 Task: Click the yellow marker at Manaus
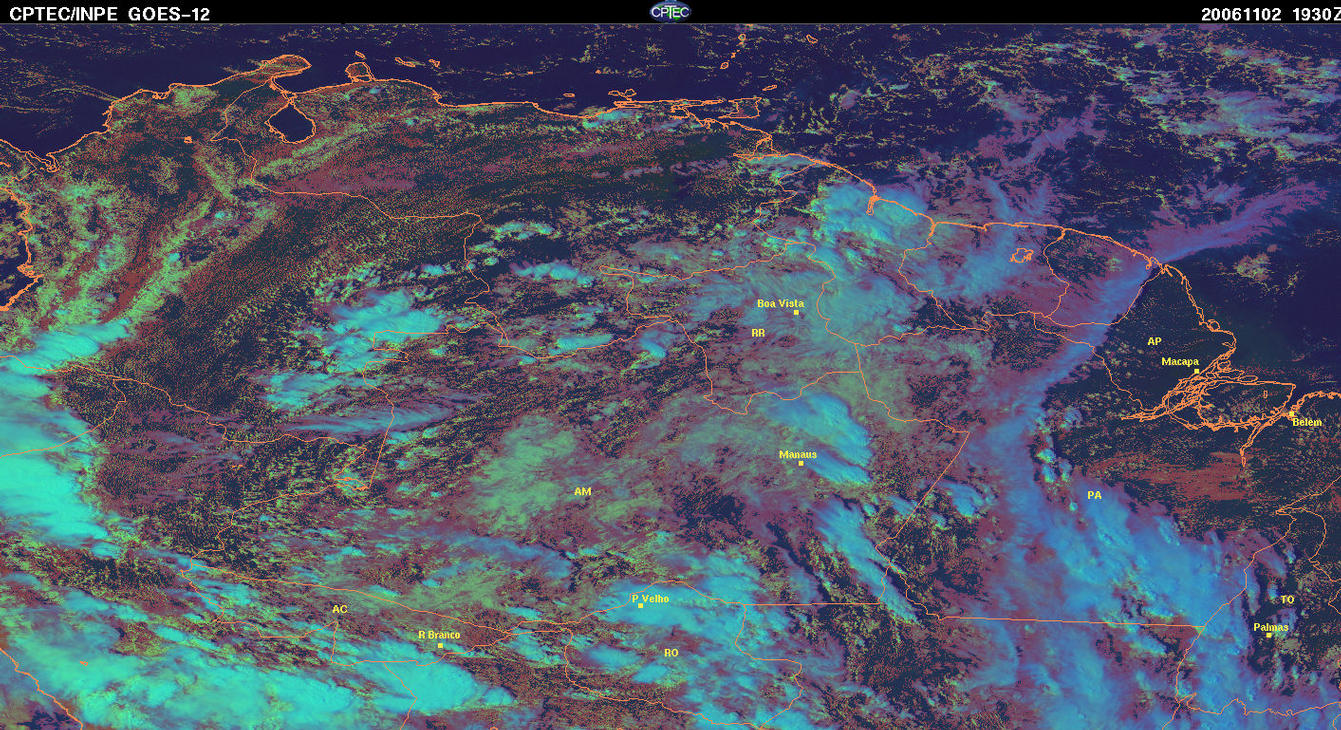tap(801, 463)
